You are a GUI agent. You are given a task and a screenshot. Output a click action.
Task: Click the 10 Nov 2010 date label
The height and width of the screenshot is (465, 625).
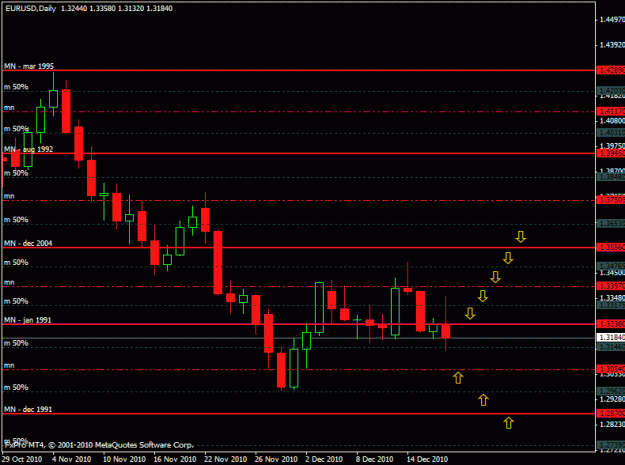click(x=124, y=459)
